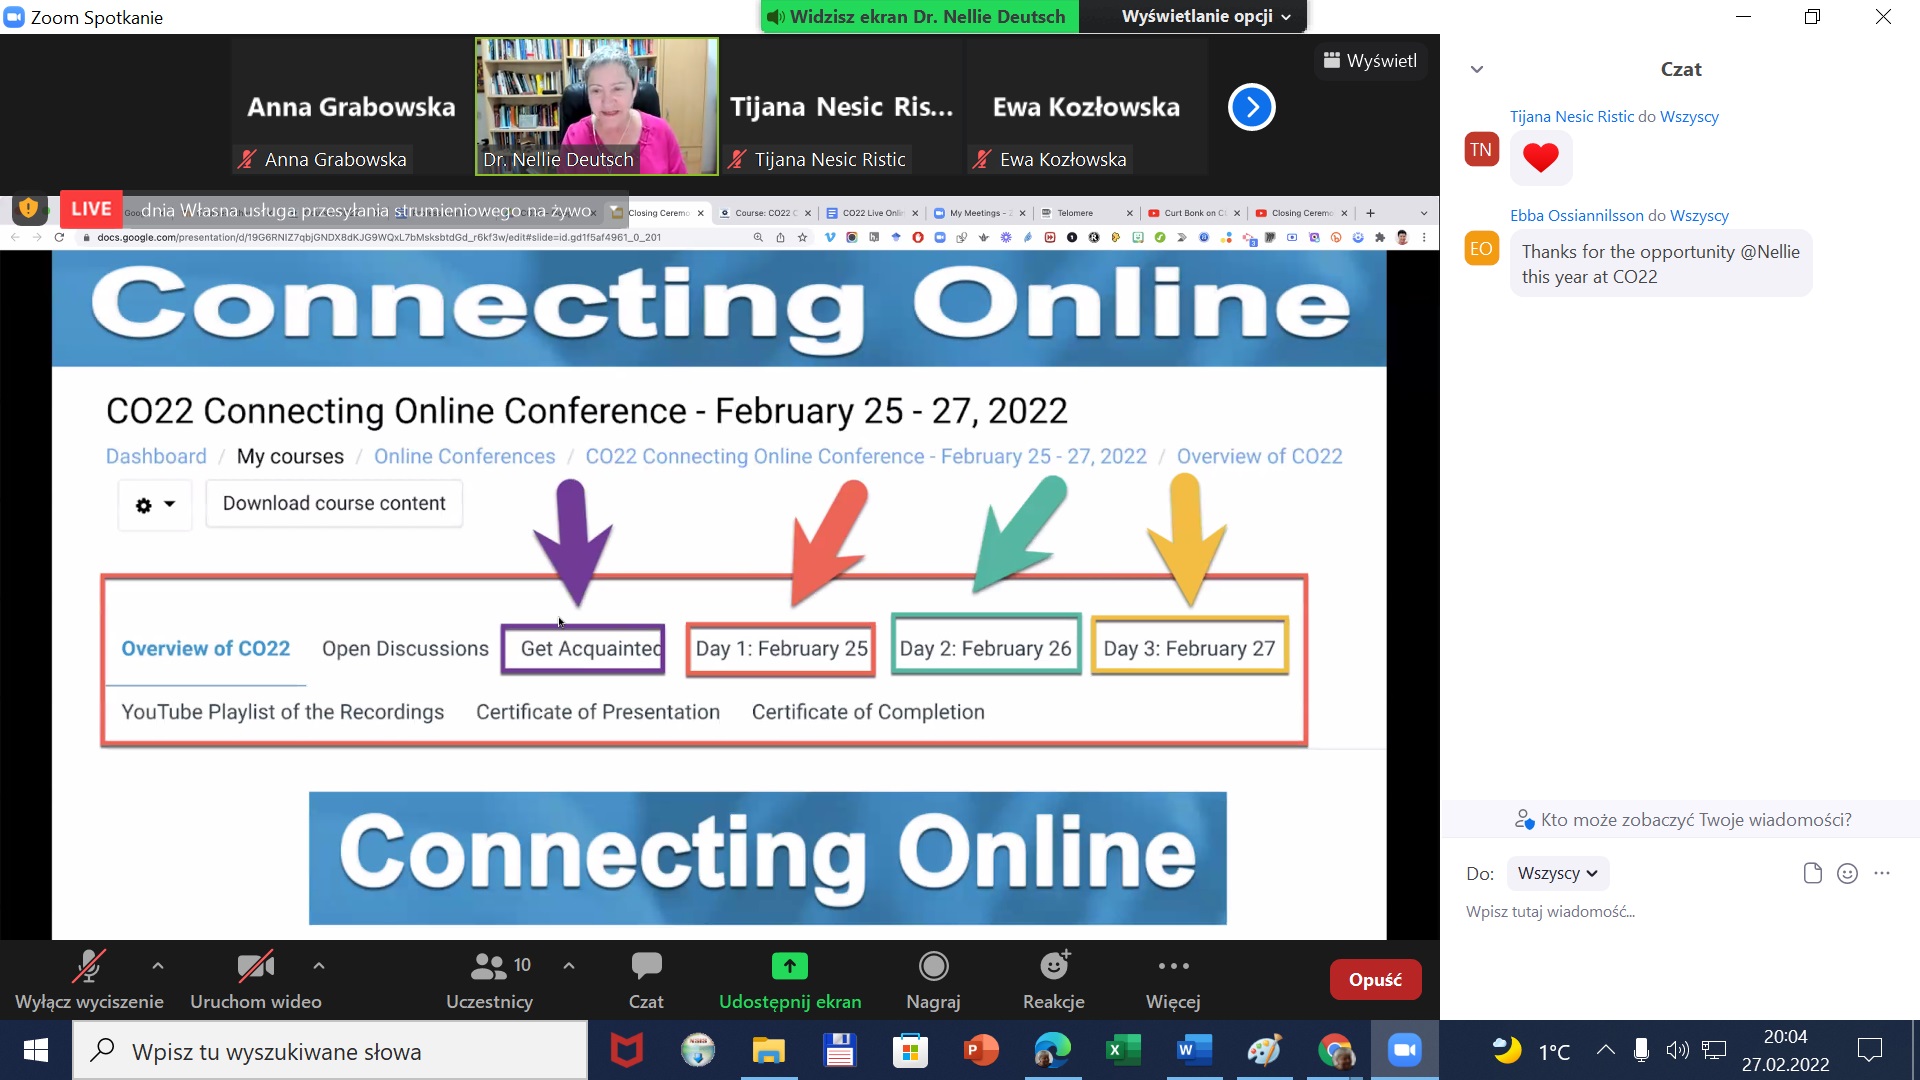Open Microsoft Edge from taskbar
This screenshot has height=1080, width=1920.
(1052, 1051)
